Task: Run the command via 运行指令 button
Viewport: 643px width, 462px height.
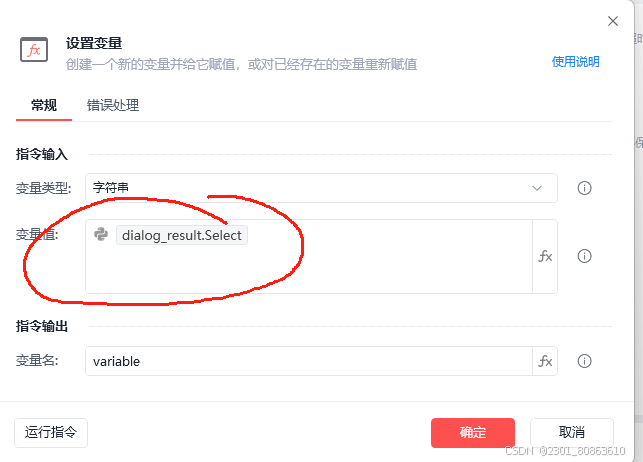Action: pyautogui.click(x=51, y=432)
